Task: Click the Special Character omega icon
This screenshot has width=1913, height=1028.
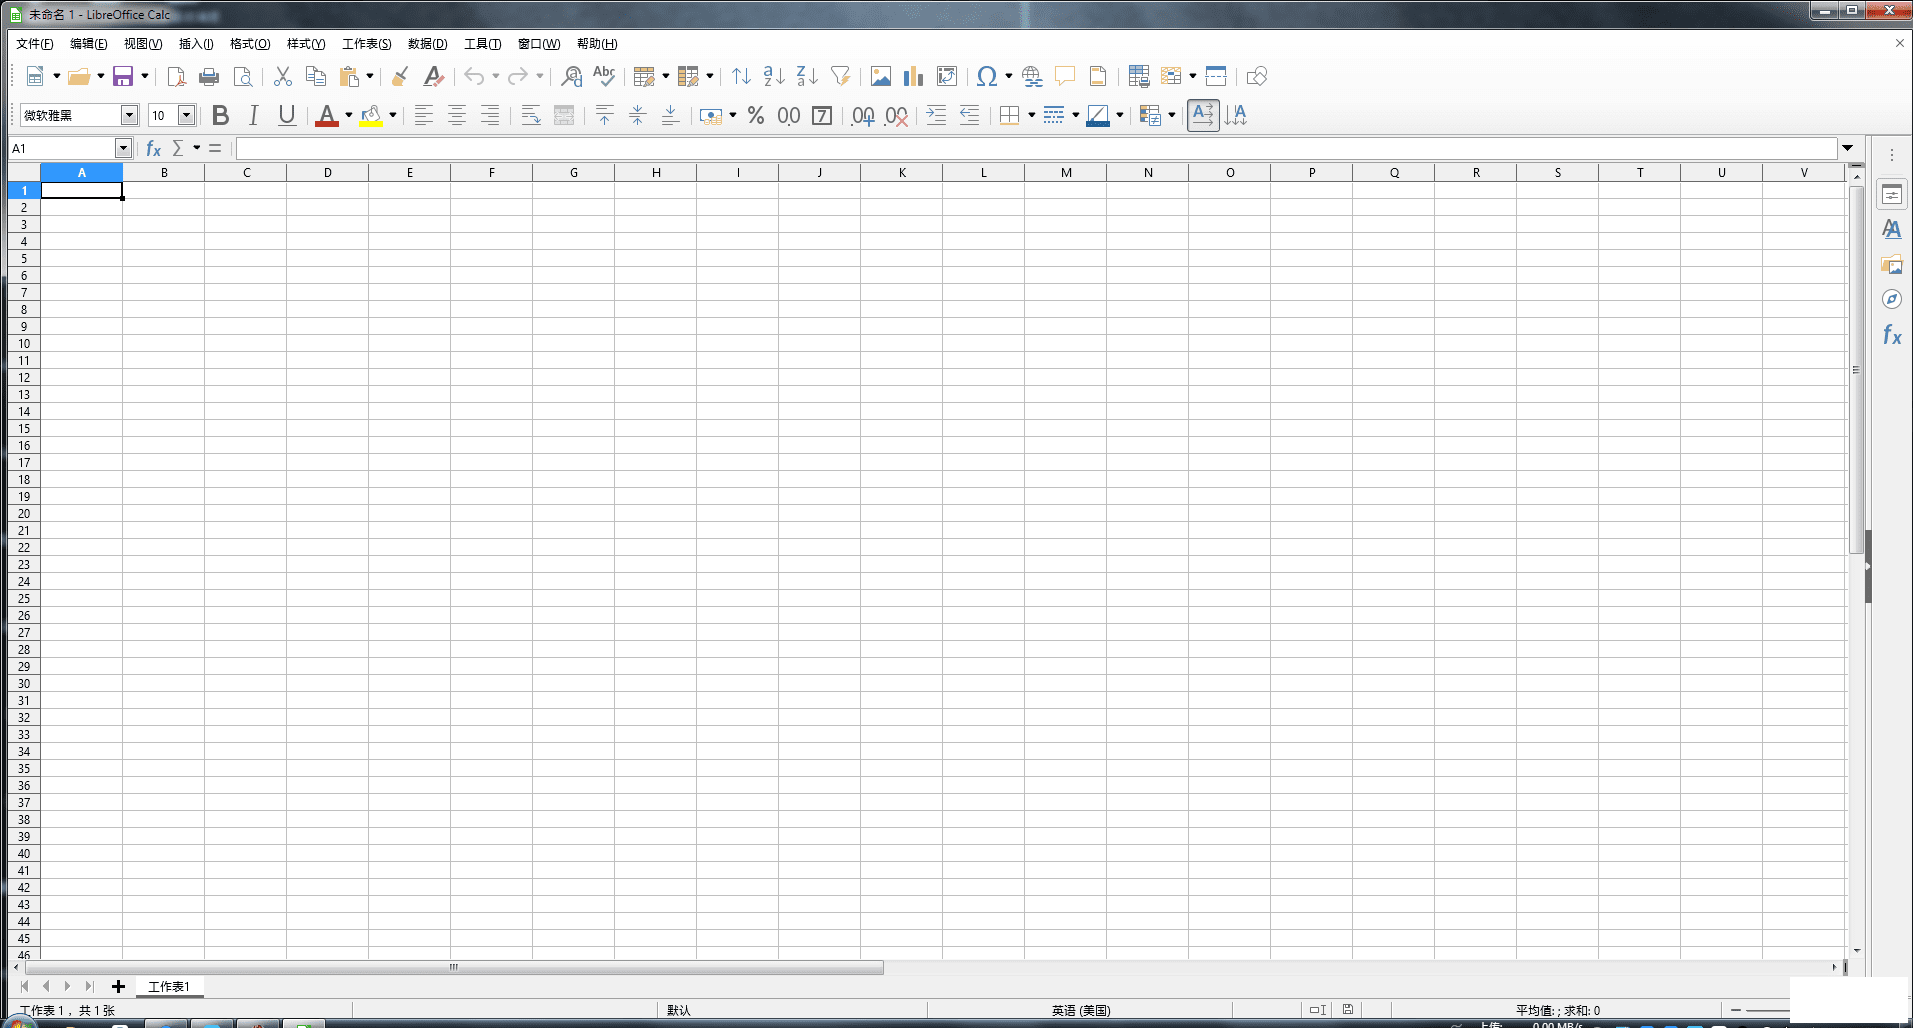Action: pyautogui.click(x=987, y=76)
